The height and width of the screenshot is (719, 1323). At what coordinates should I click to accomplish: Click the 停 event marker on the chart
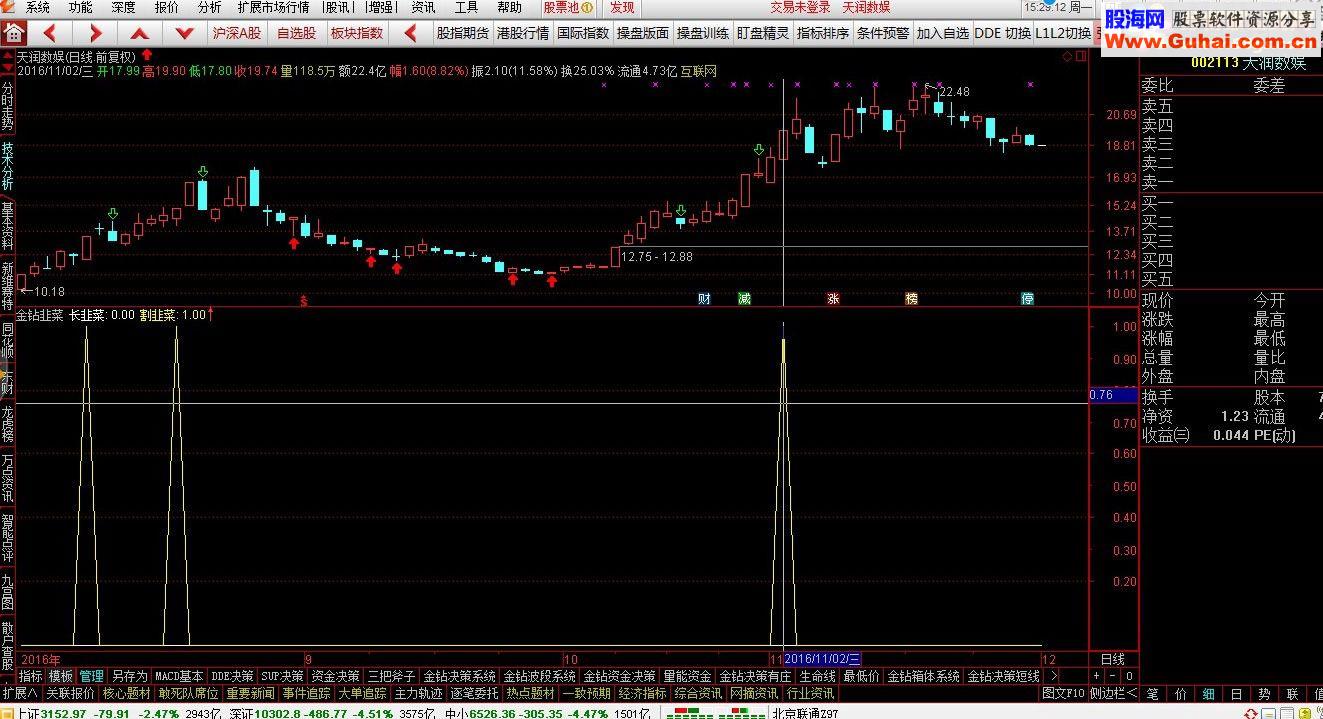(1027, 298)
